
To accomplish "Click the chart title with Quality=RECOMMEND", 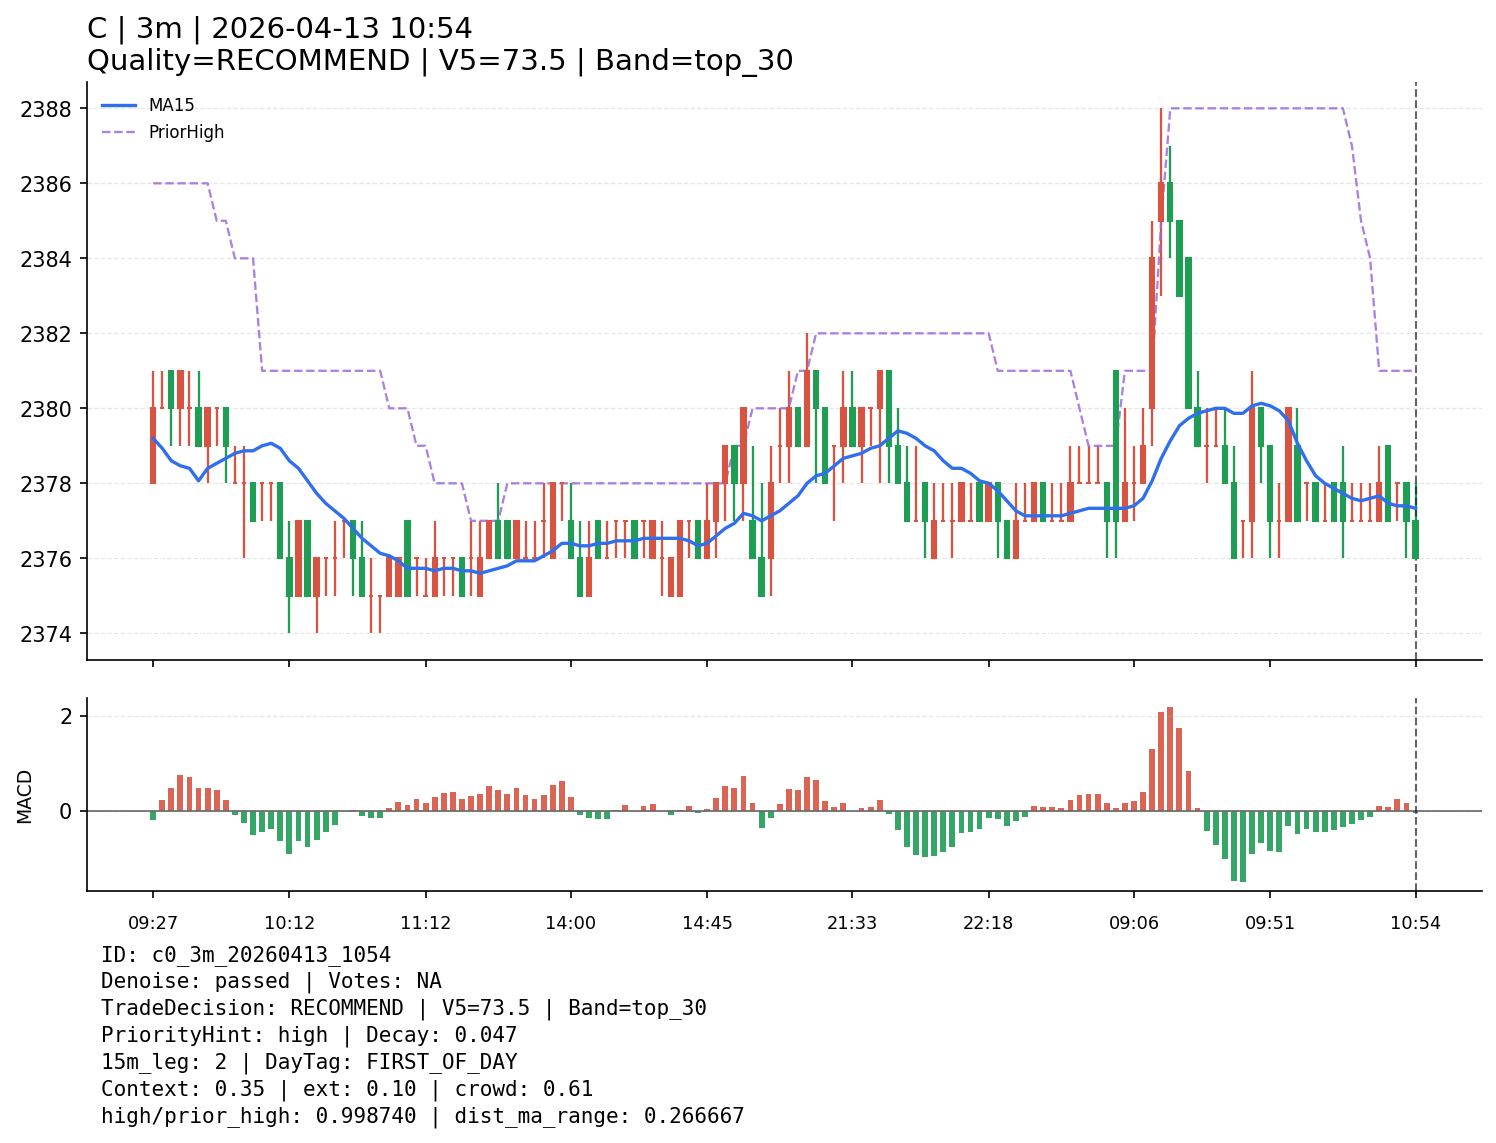I will (440, 61).
